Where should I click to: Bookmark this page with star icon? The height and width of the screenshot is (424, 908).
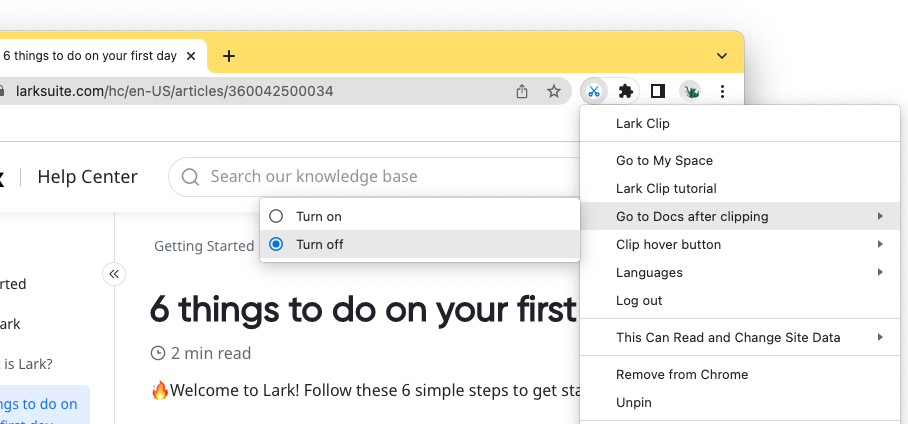click(553, 91)
